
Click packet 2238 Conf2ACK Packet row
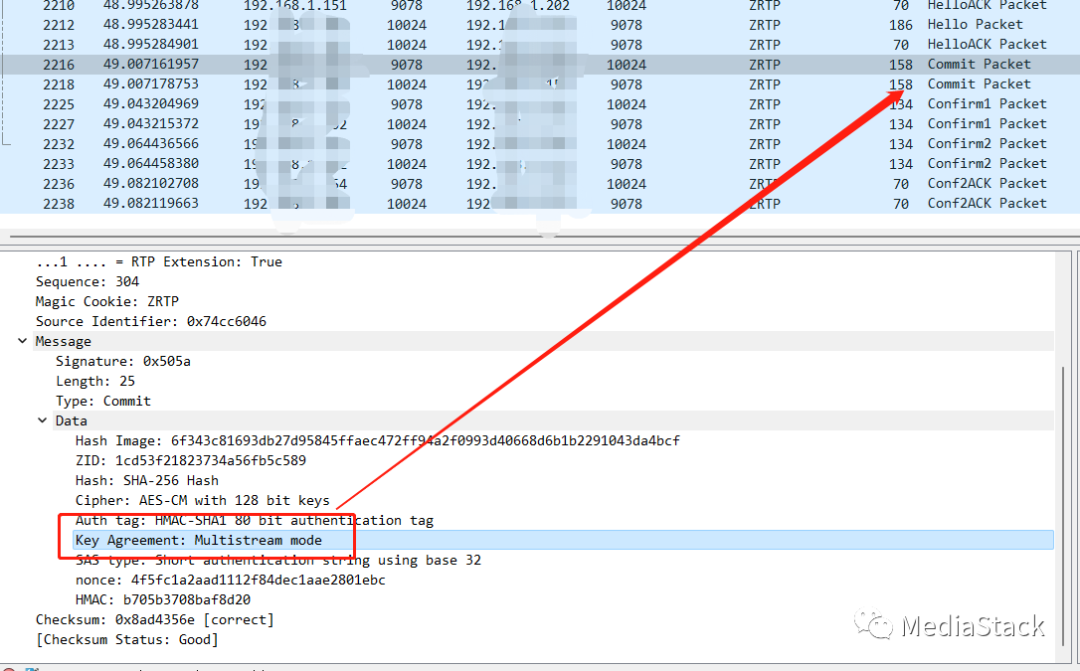[x=540, y=203]
